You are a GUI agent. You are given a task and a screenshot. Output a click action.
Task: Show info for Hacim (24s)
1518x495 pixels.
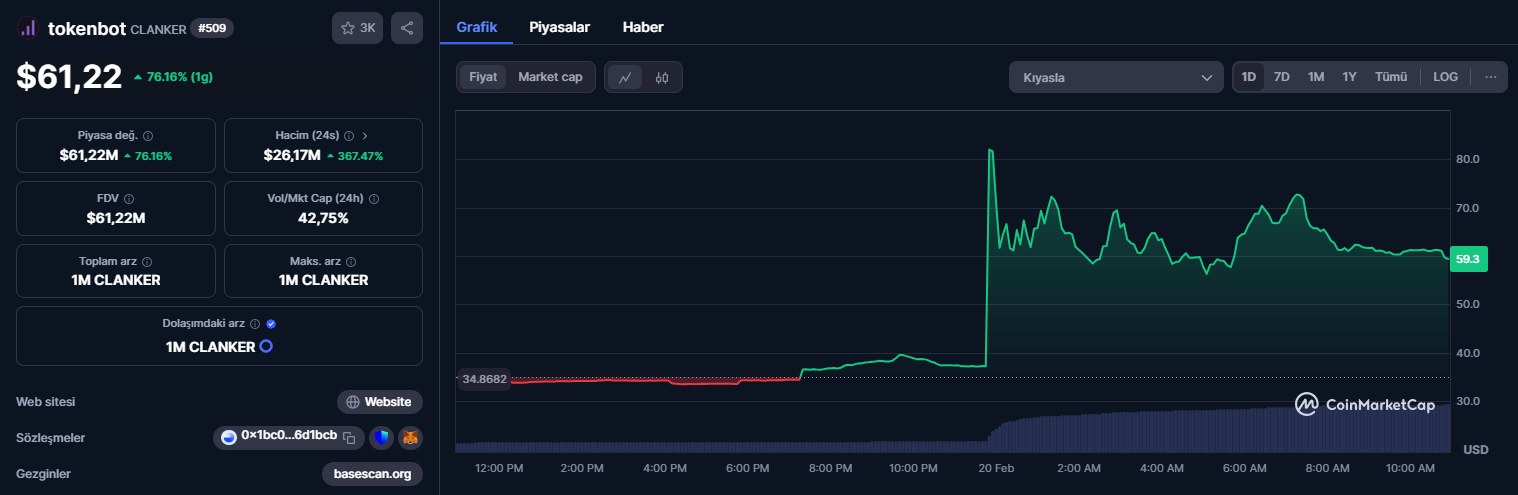[x=348, y=135]
